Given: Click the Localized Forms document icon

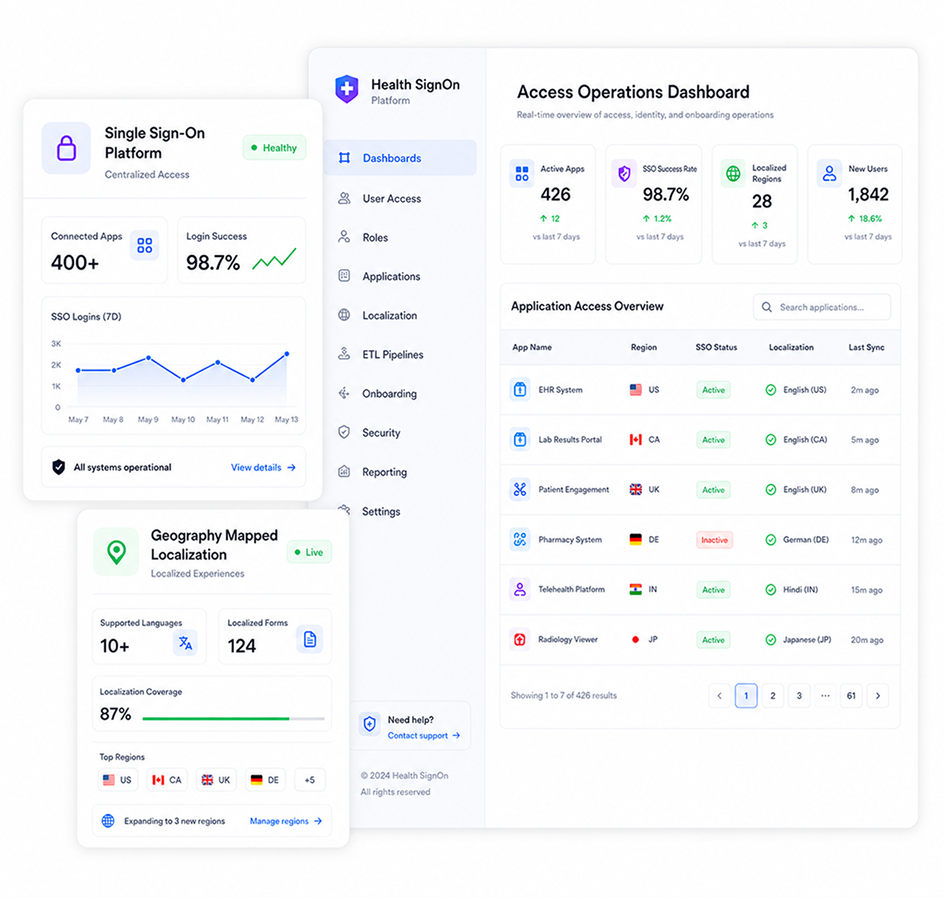Looking at the screenshot, I should click(x=310, y=639).
